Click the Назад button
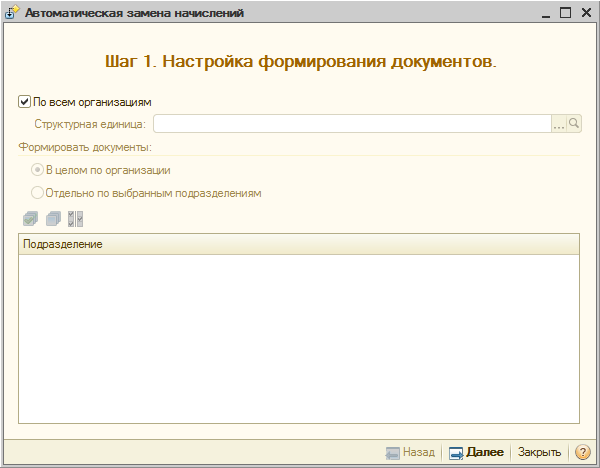This screenshot has width=600, height=468. 410,452
